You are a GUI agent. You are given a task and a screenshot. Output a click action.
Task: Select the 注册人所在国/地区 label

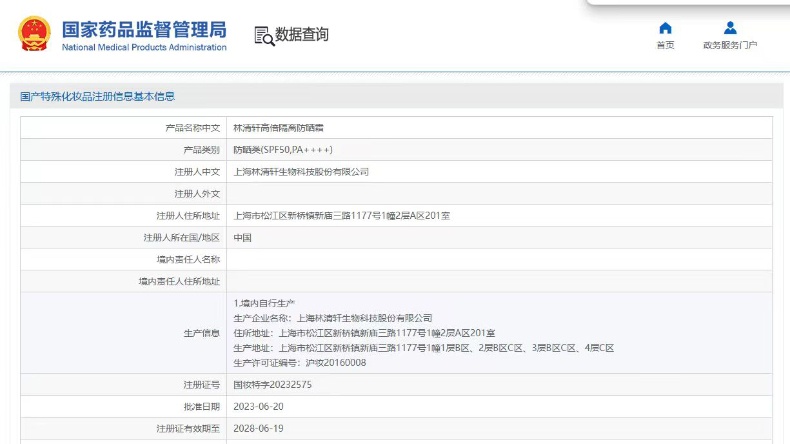point(182,237)
